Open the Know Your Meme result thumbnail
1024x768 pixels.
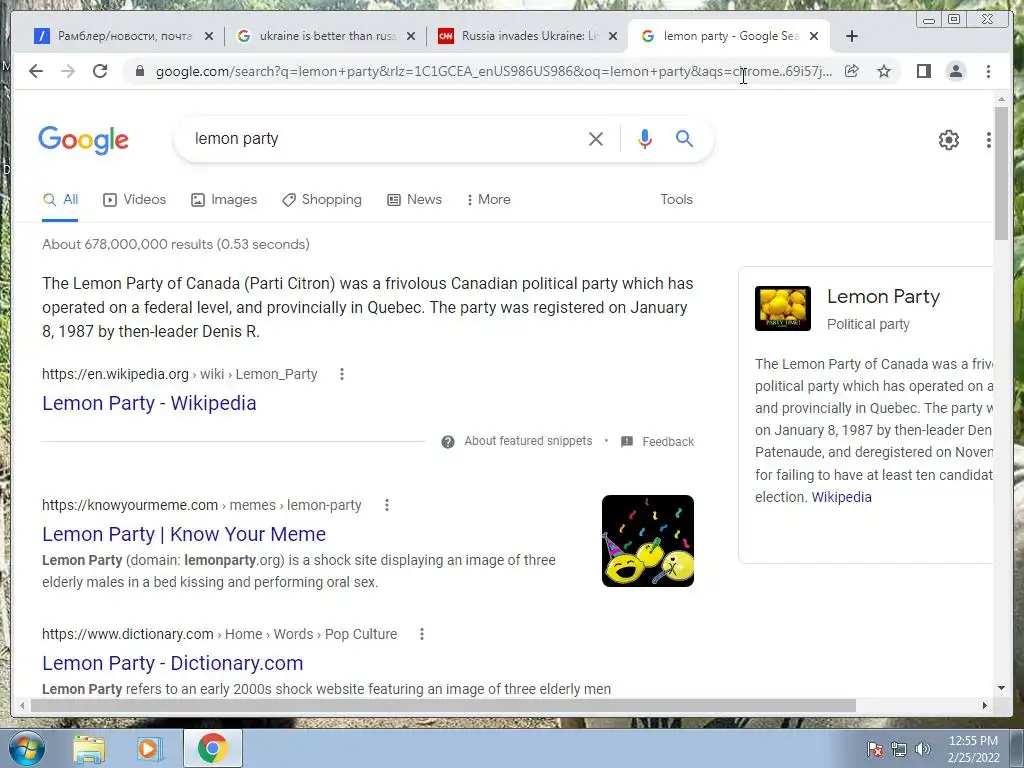tap(648, 541)
